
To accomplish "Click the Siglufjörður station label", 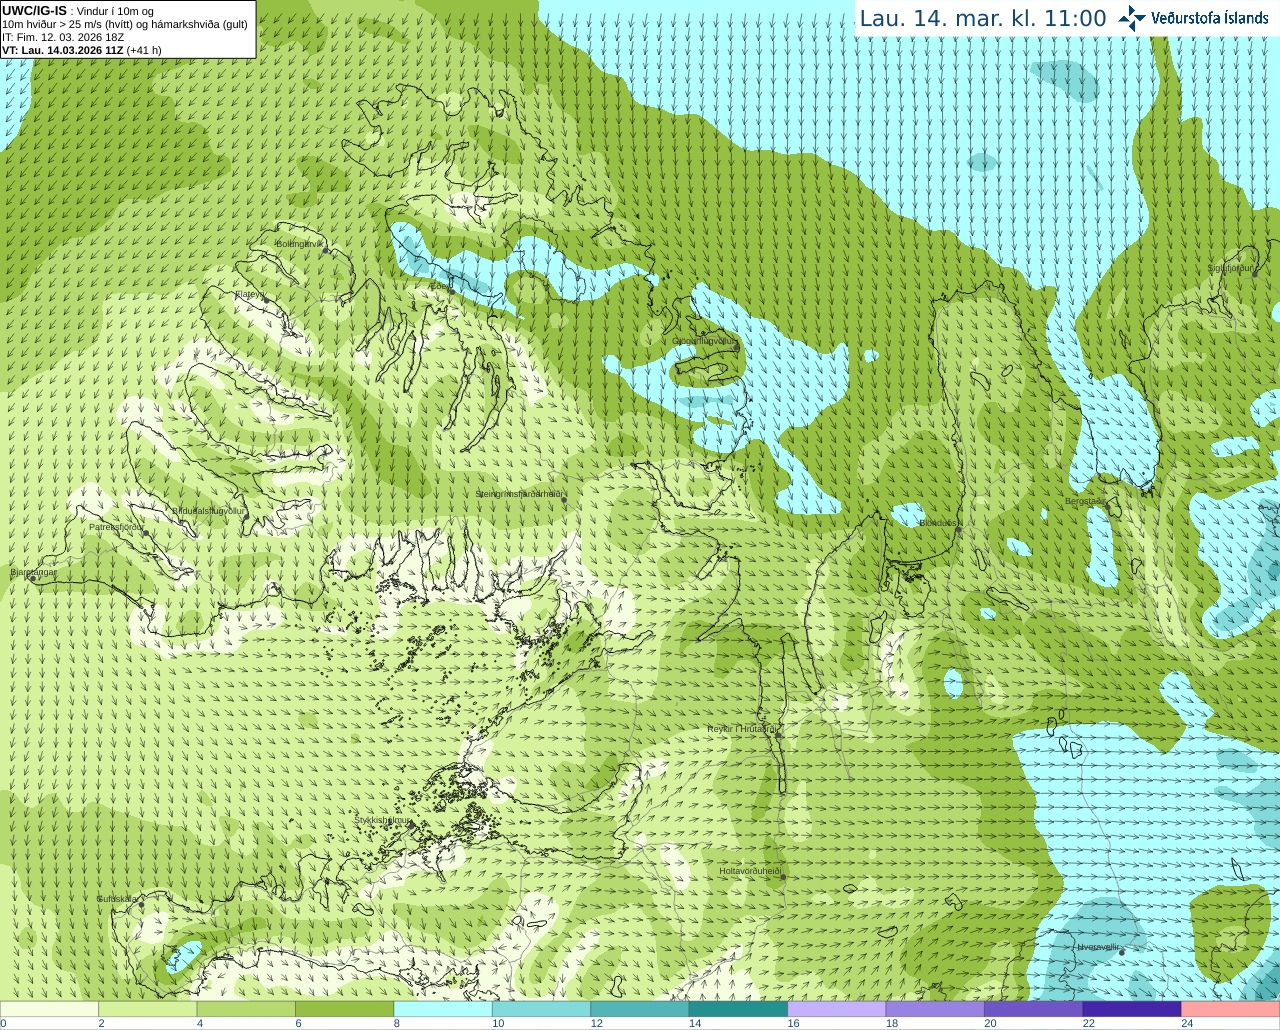I will (x=1231, y=268).
